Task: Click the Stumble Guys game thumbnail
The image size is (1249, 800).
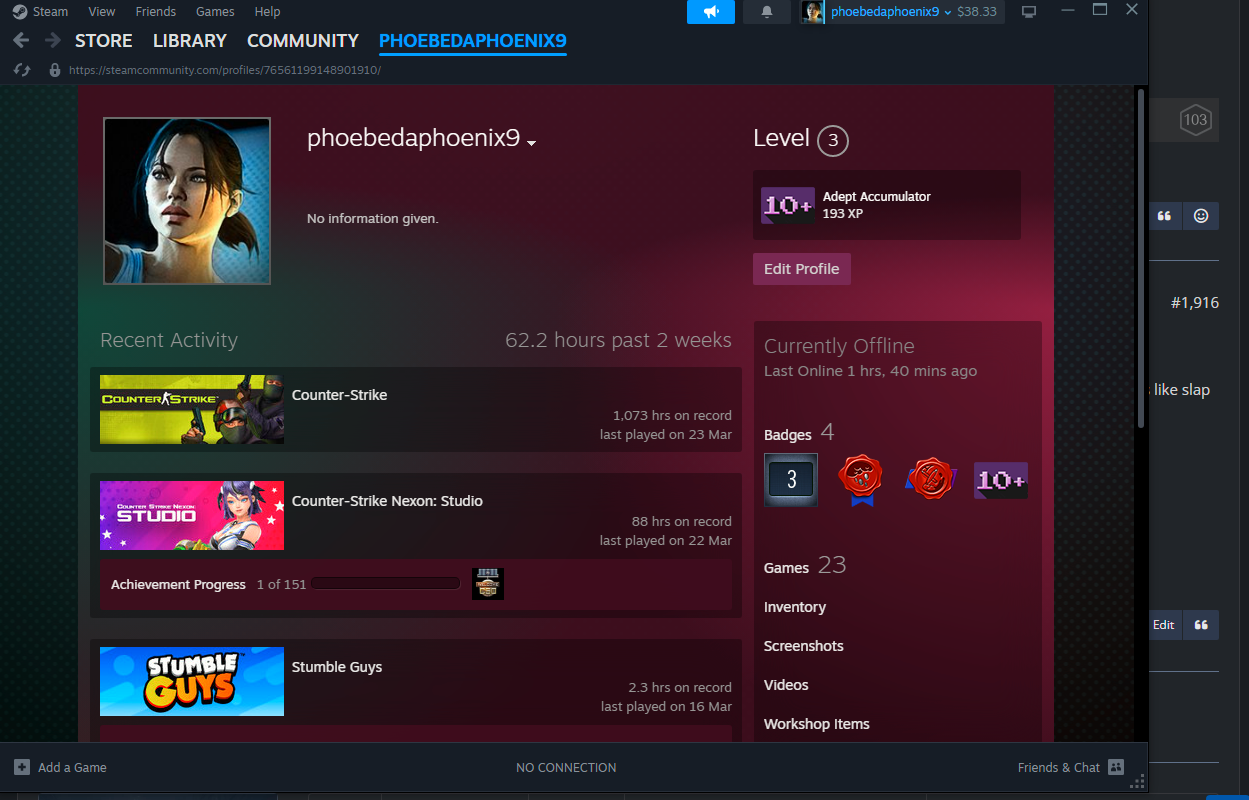Action: click(192, 681)
